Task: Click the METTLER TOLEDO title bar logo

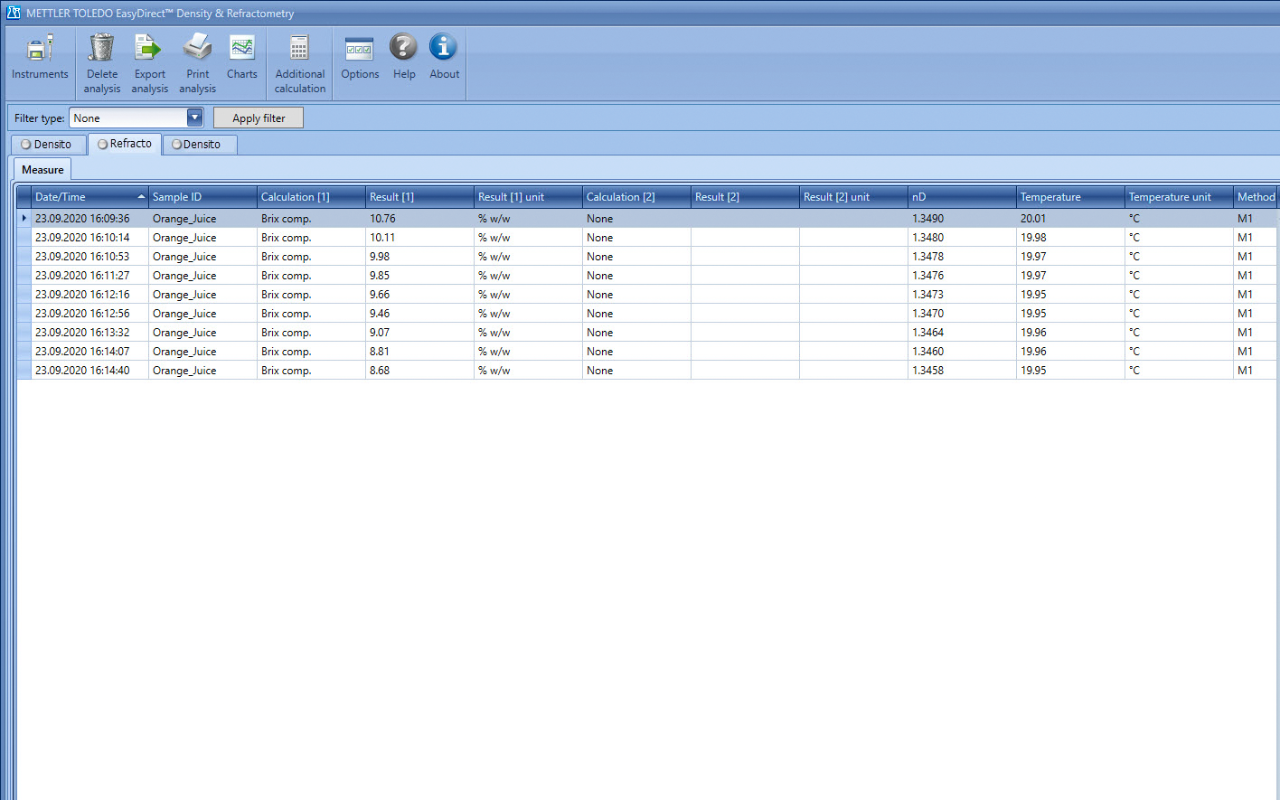Action: (x=14, y=13)
